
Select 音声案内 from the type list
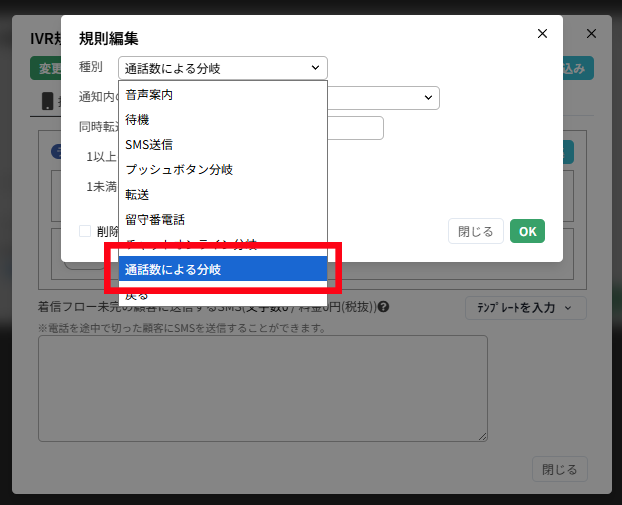point(223,95)
